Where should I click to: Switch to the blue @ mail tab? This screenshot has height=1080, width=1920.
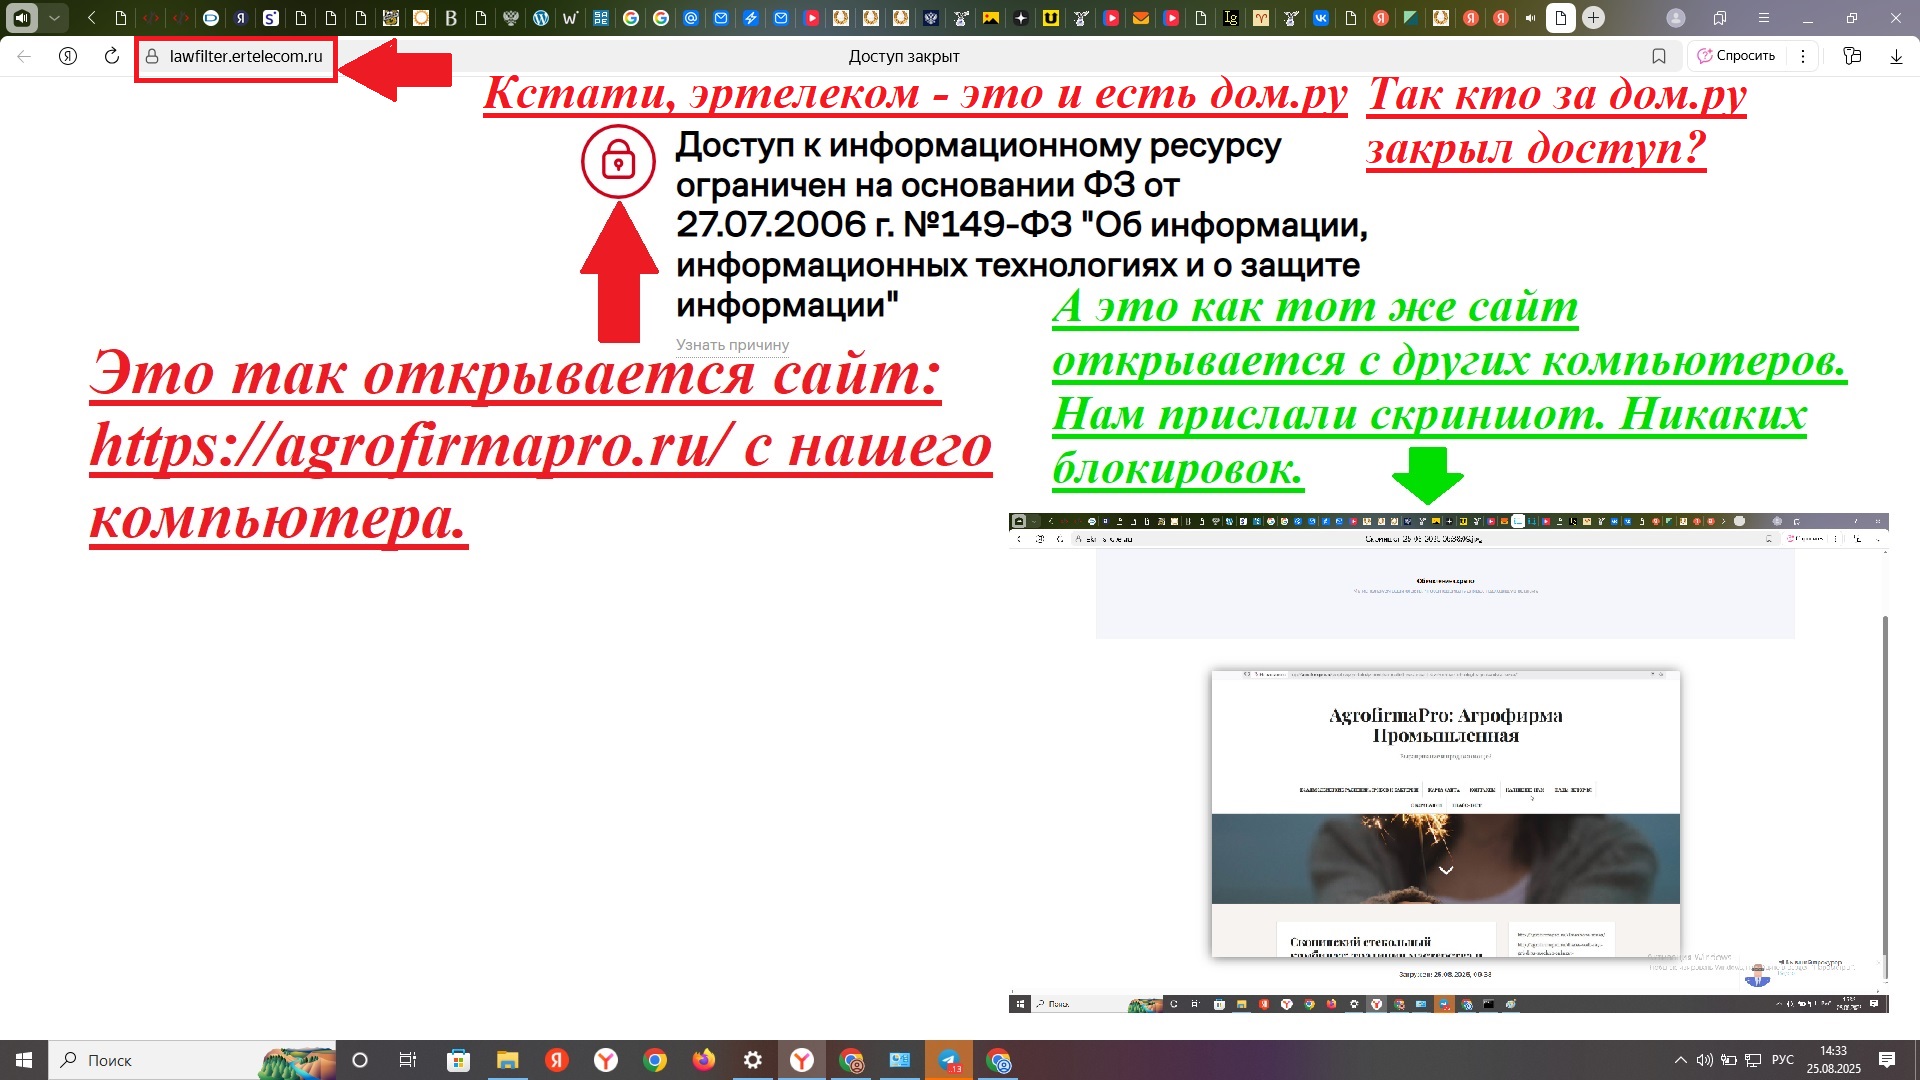[691, 18]
